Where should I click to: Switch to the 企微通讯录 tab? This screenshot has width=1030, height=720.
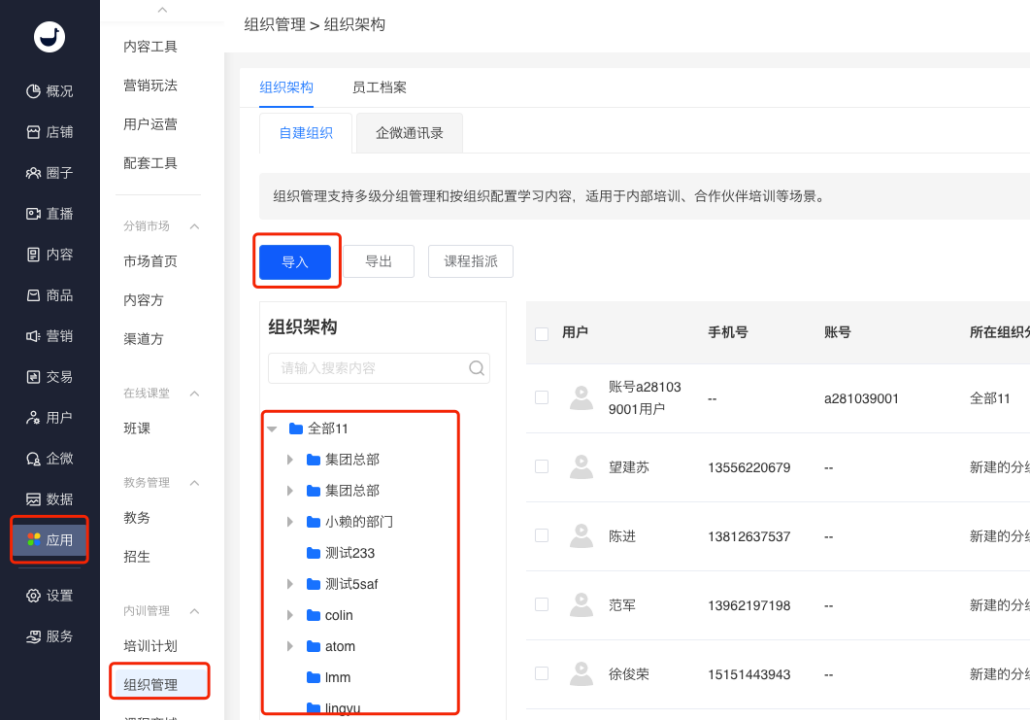[x=409, y=133]
